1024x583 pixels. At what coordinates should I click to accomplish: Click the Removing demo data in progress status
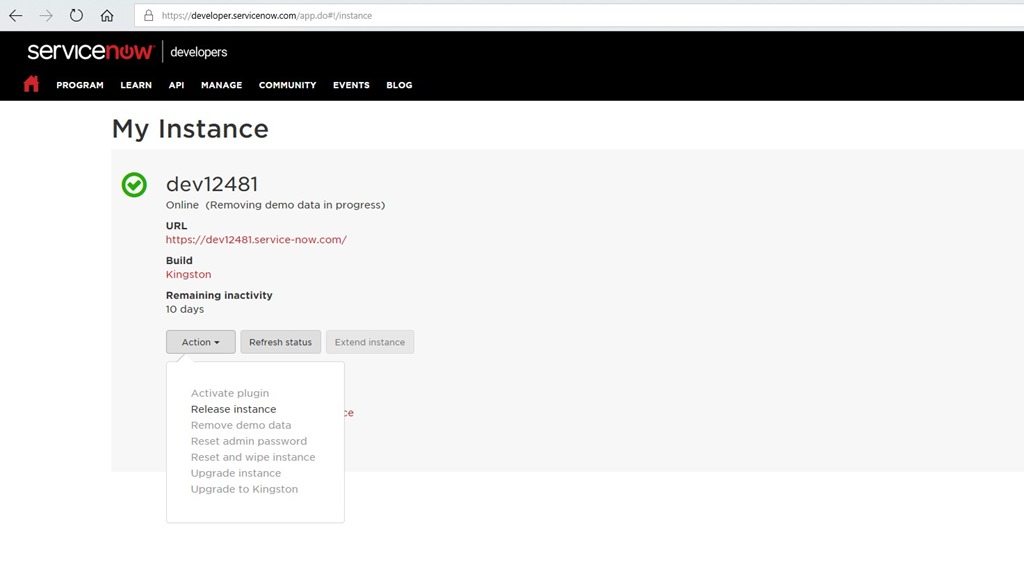tap(295, 205)
